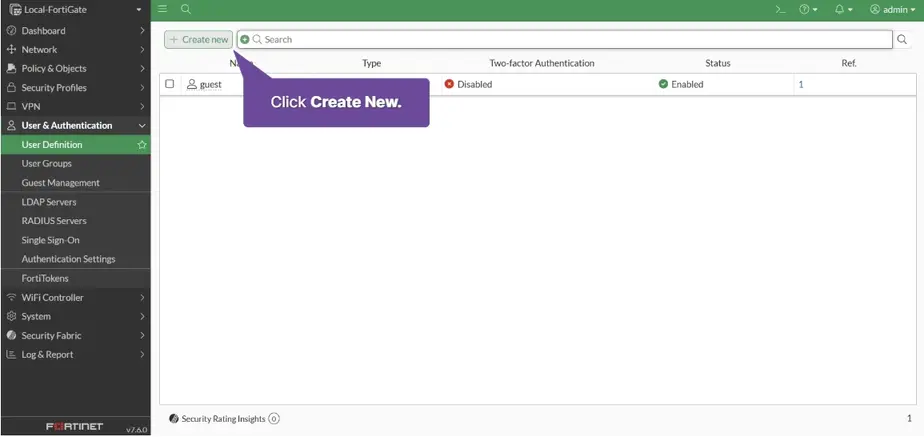Click the green add filter icon
The image size is (924, 437).
coord(245,39)
